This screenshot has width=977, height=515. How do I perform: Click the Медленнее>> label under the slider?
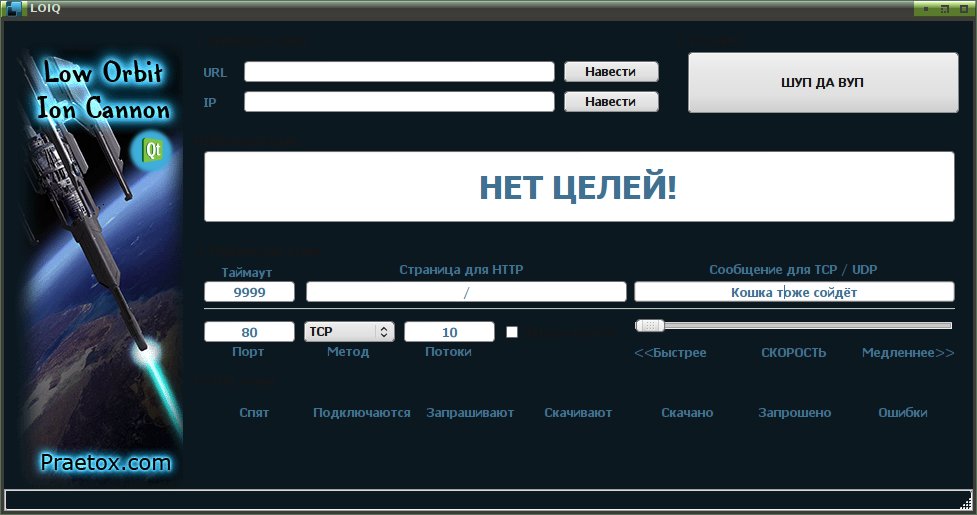908,352
